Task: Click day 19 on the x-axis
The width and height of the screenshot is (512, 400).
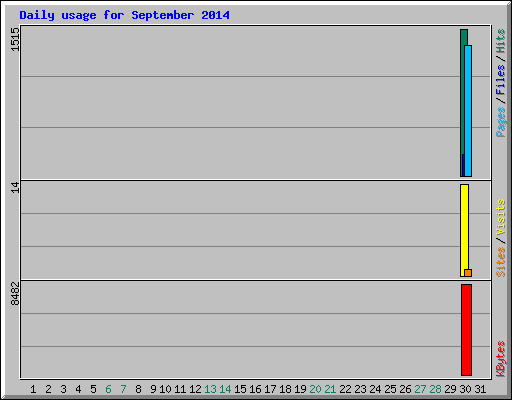Action: 300,389
